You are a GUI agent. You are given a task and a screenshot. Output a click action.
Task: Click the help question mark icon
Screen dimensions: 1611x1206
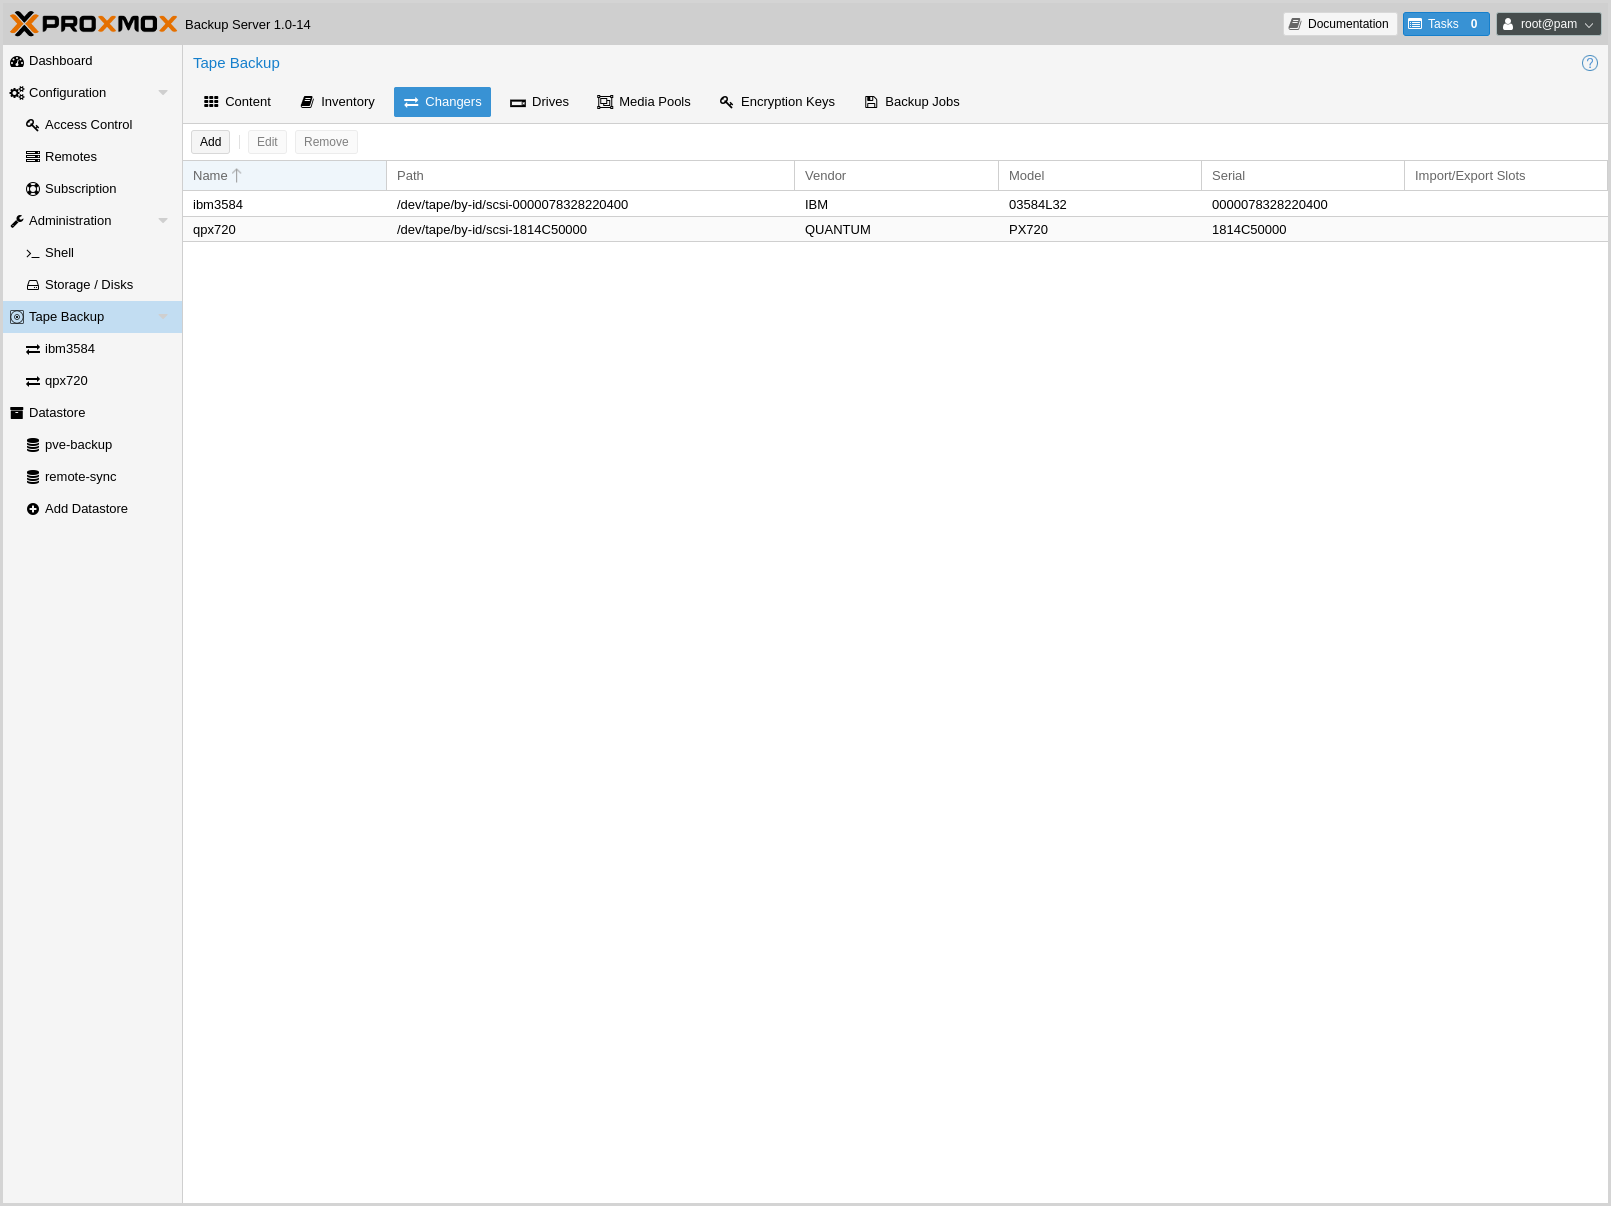click(x=1589, y=63)
